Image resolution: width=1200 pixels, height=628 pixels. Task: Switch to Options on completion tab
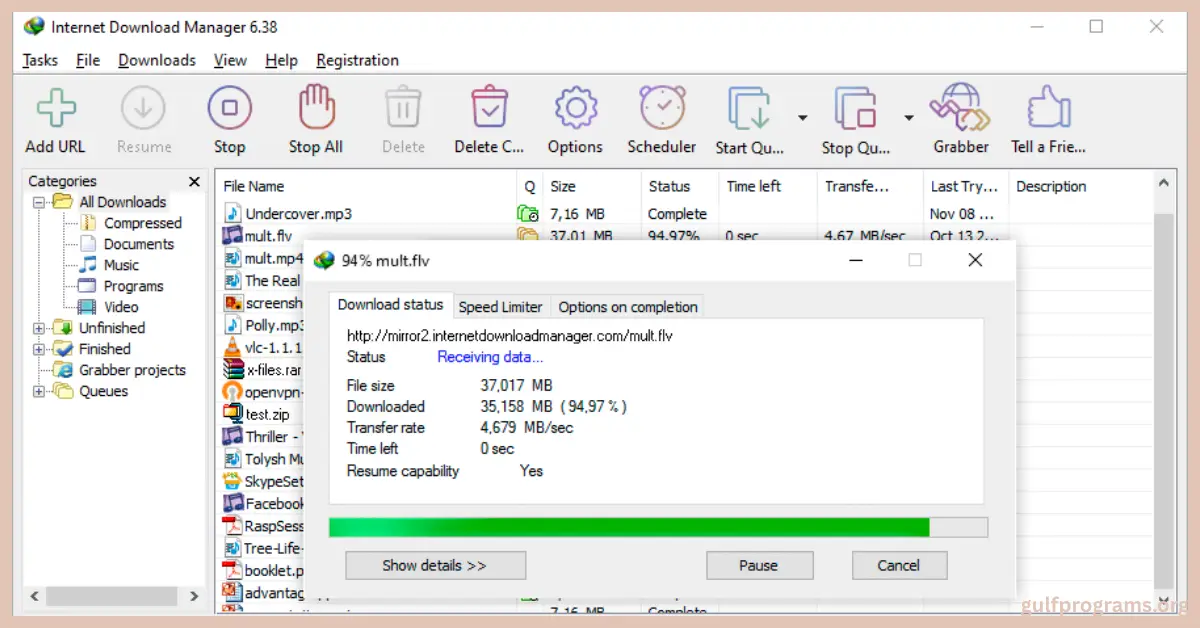point(627,306)
